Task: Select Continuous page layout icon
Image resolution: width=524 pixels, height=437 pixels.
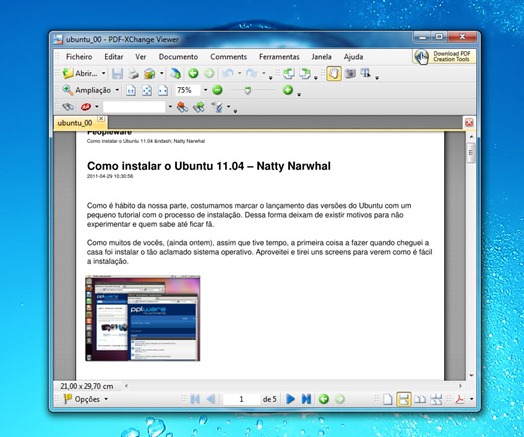Action: pyautogui.click(x=404, y=399)
